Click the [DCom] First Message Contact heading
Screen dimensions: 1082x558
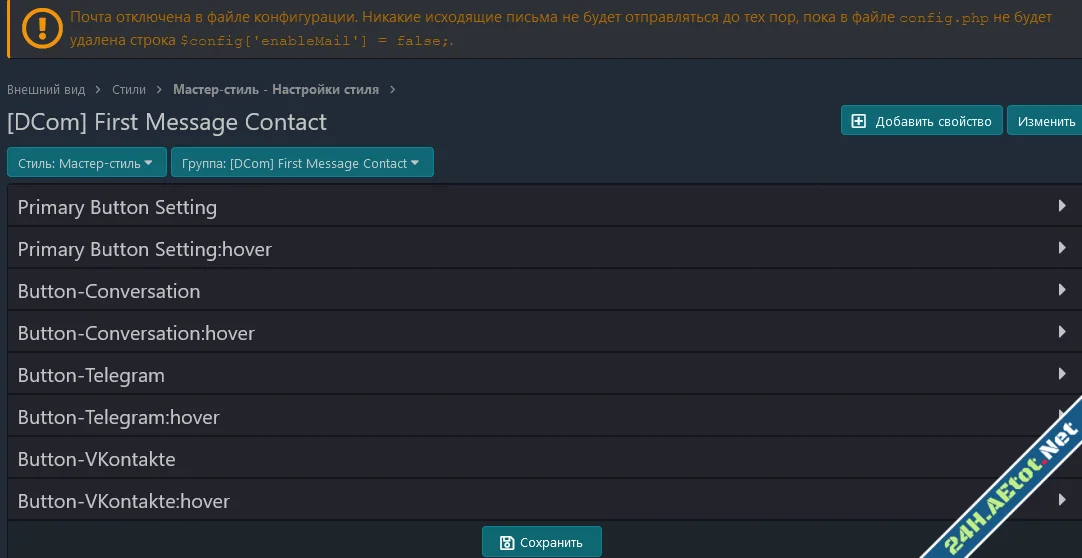click(x=167, y=122)
